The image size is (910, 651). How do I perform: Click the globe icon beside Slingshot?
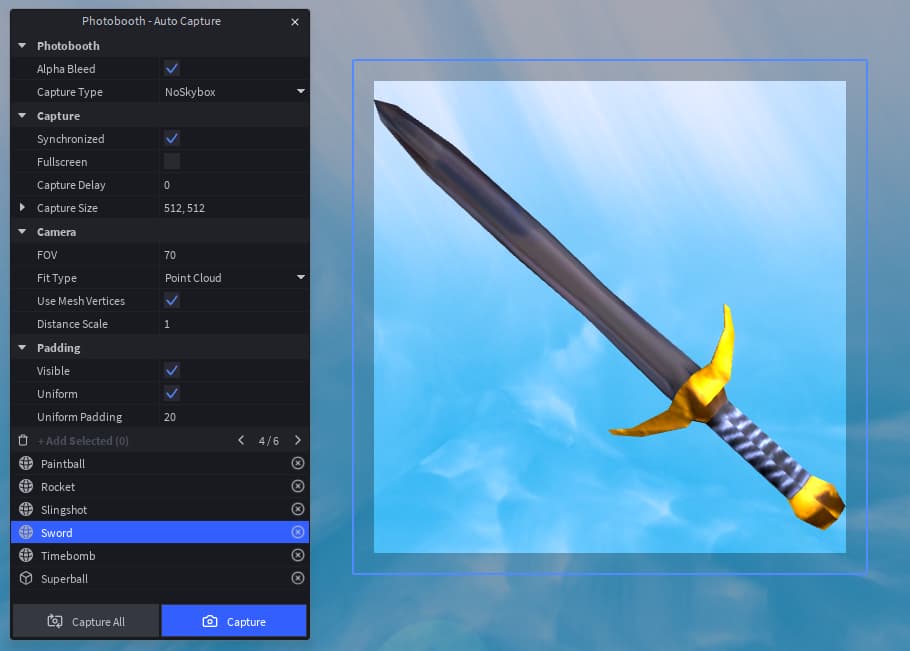pyautogui.click(x=26, y=509)
